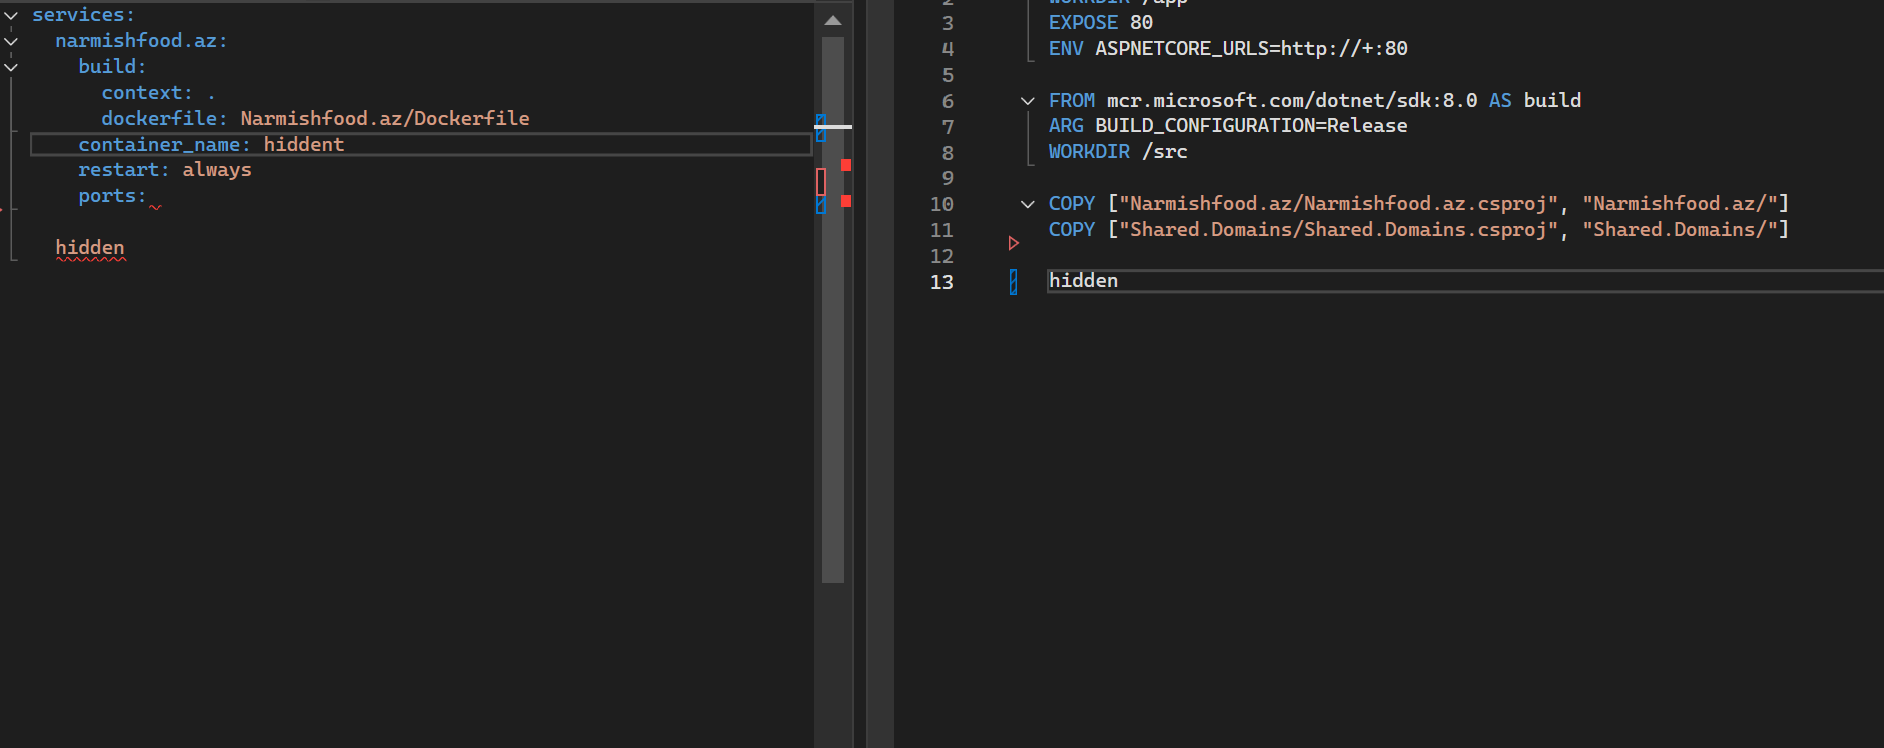1884x748 pixels.
Task: Collapse the narmishfood.az section
Action: pos(11,42)
